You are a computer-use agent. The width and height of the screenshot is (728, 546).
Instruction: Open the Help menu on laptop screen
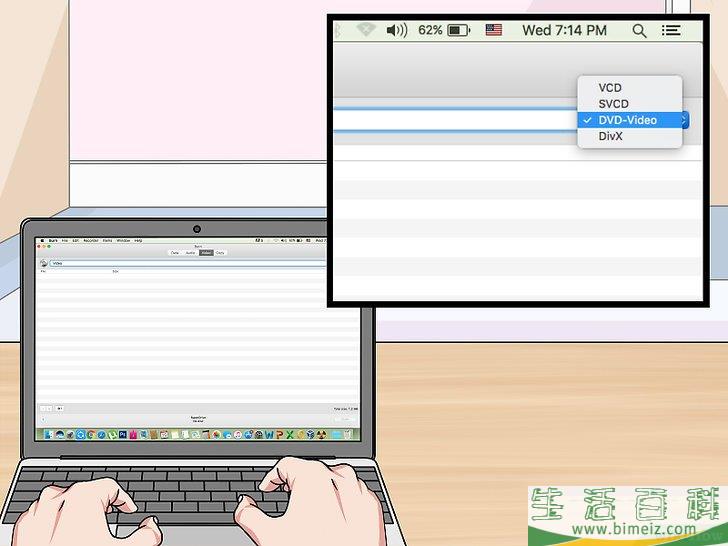click(x=138, y=240)
